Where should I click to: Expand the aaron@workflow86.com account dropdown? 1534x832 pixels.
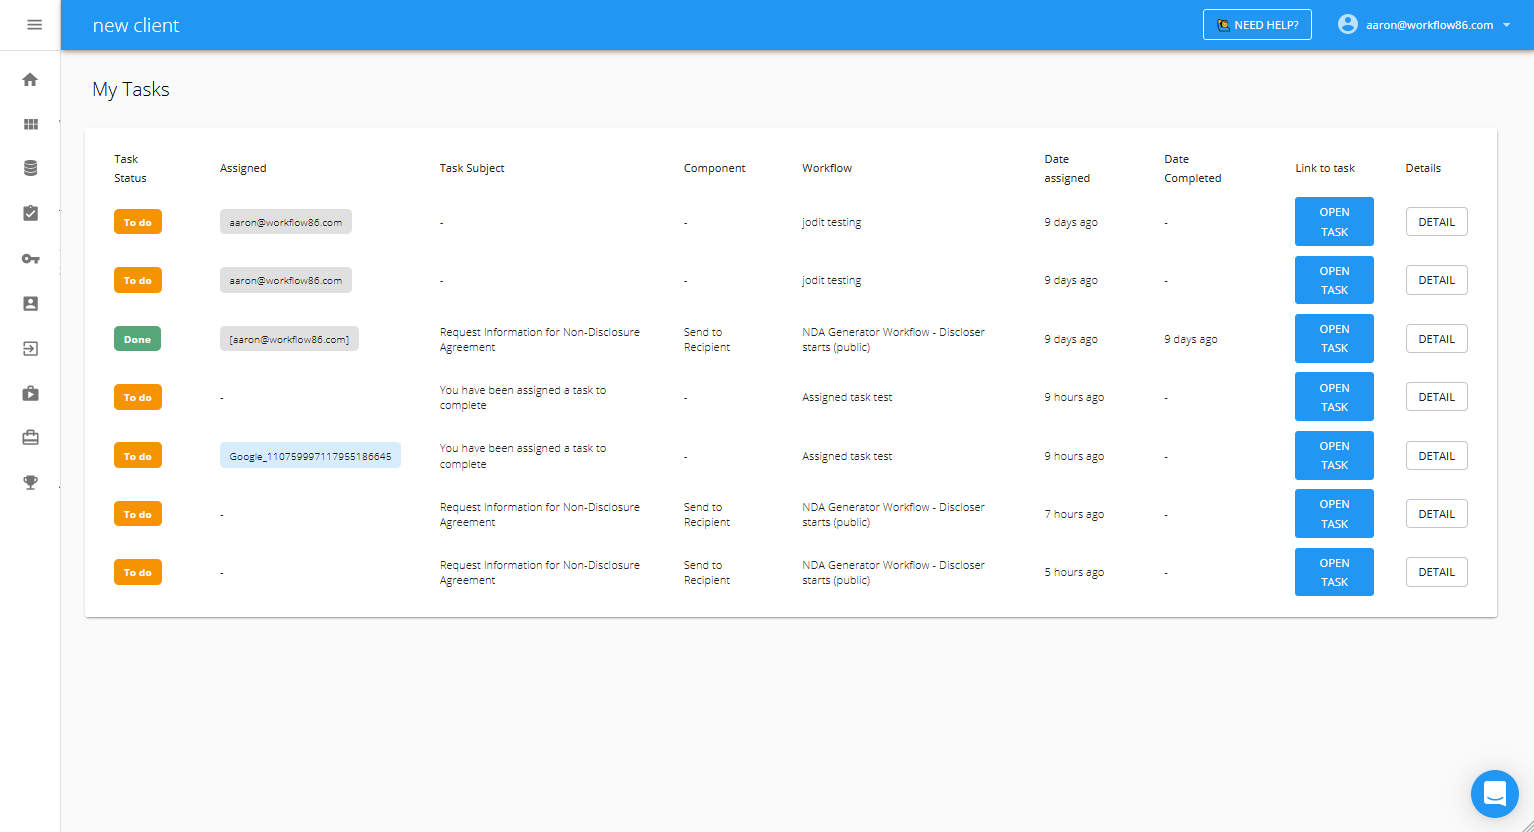pyautogui.click(x=1424, y=25)
